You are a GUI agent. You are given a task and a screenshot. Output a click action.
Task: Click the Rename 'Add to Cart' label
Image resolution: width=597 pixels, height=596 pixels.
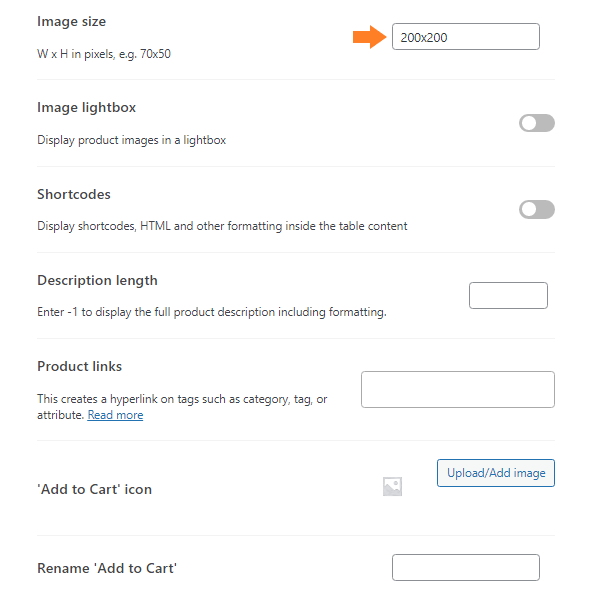coord(107,568)
